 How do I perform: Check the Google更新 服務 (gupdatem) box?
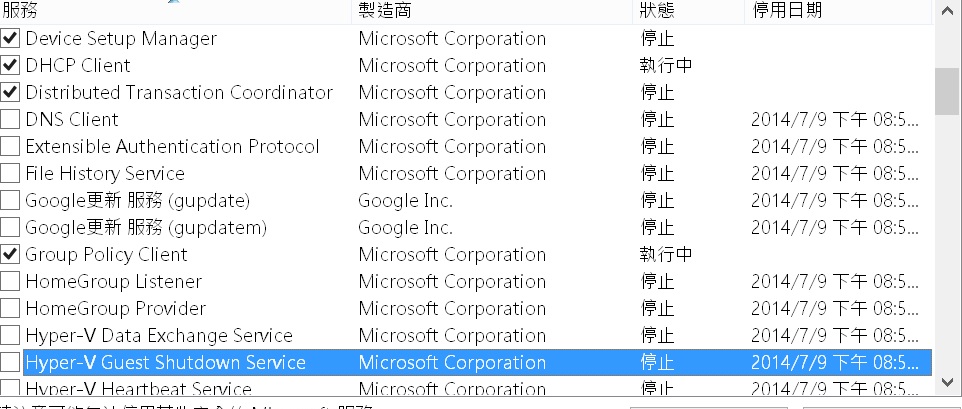[10, 228]
